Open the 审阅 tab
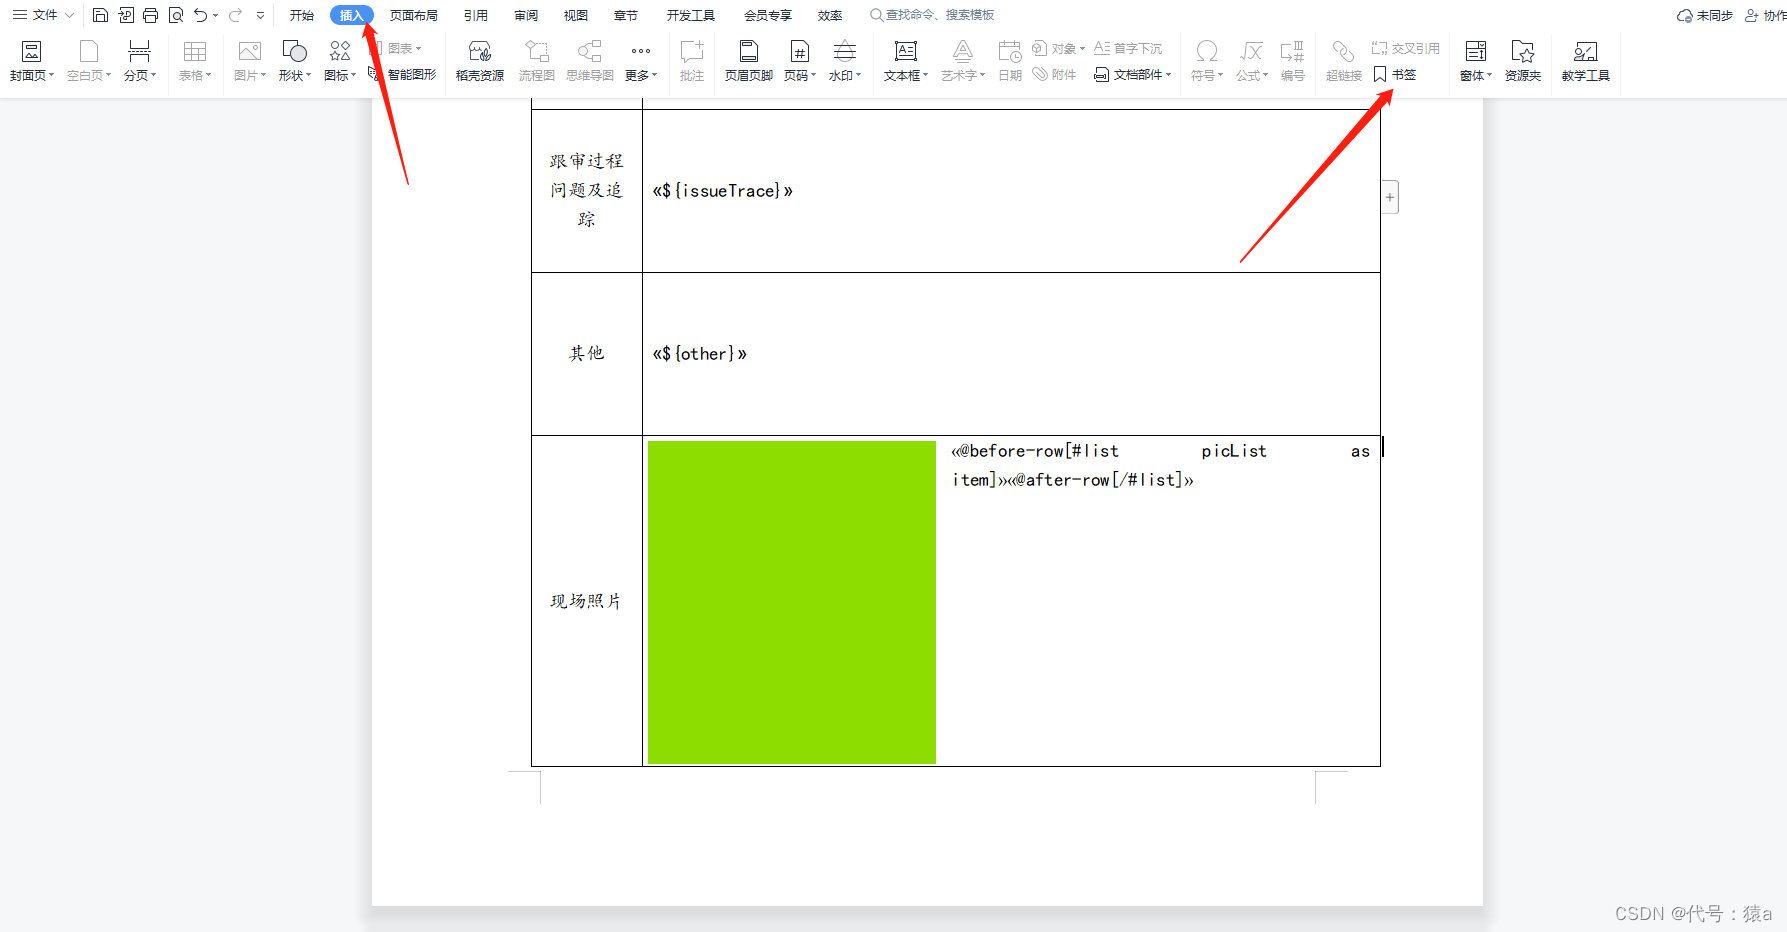The image size is (1787, 932). click(x=526, y=15)
